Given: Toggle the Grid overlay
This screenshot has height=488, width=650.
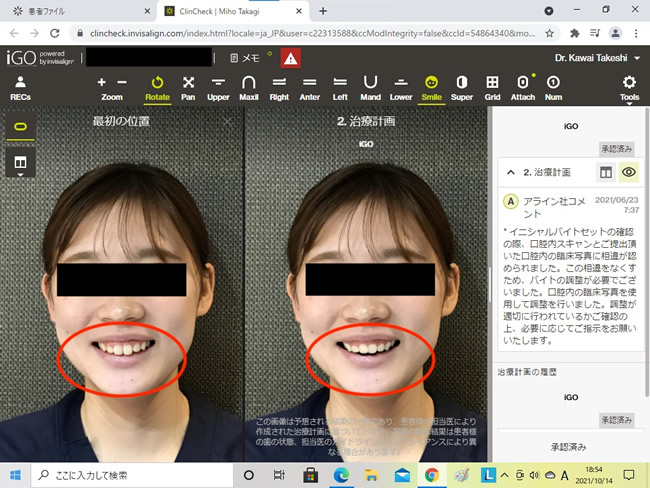Looking at the screenshot, I should [x=492, y=87].
